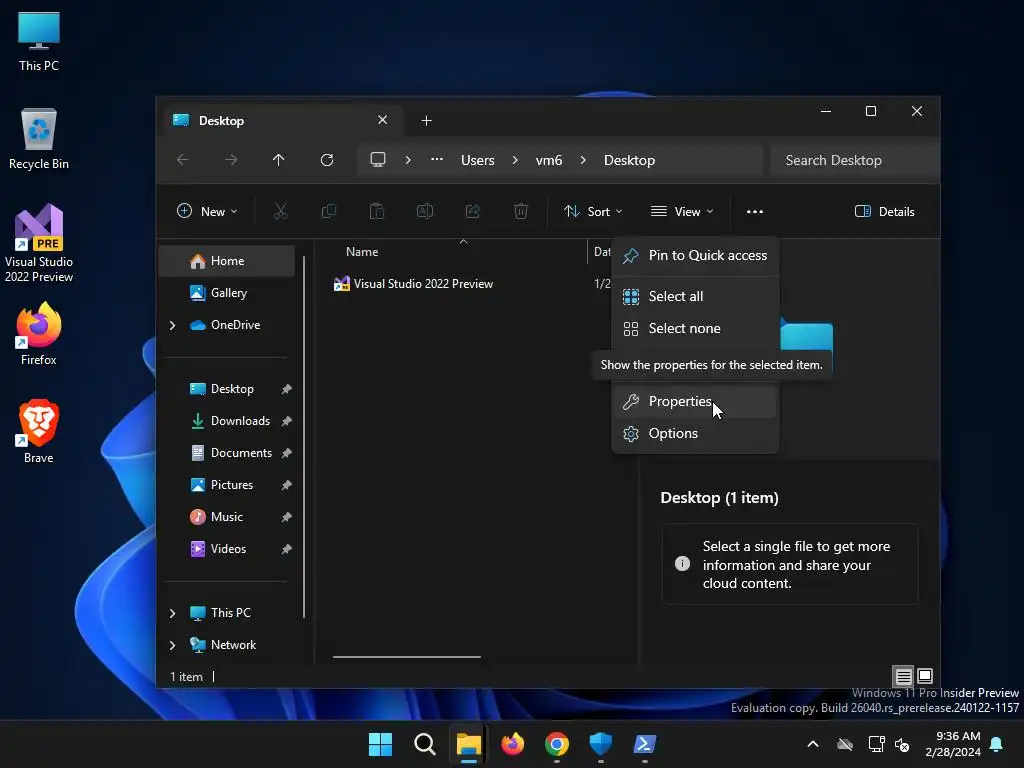
Task: Unpin Music from Quick access
Action: click(286, 517)
